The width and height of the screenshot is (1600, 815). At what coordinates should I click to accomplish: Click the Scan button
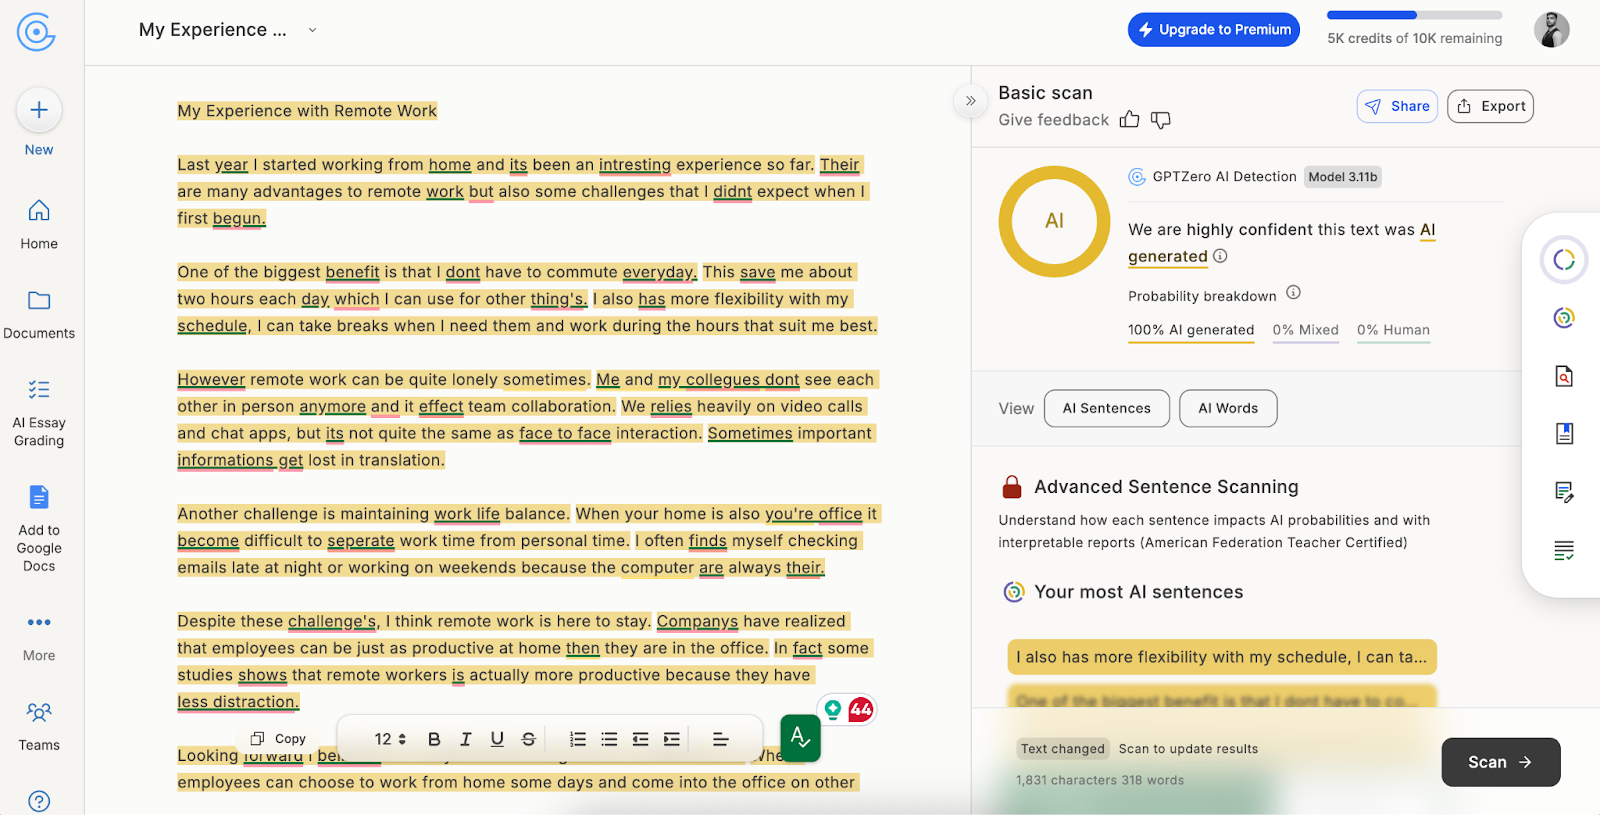click(1500, 762)
